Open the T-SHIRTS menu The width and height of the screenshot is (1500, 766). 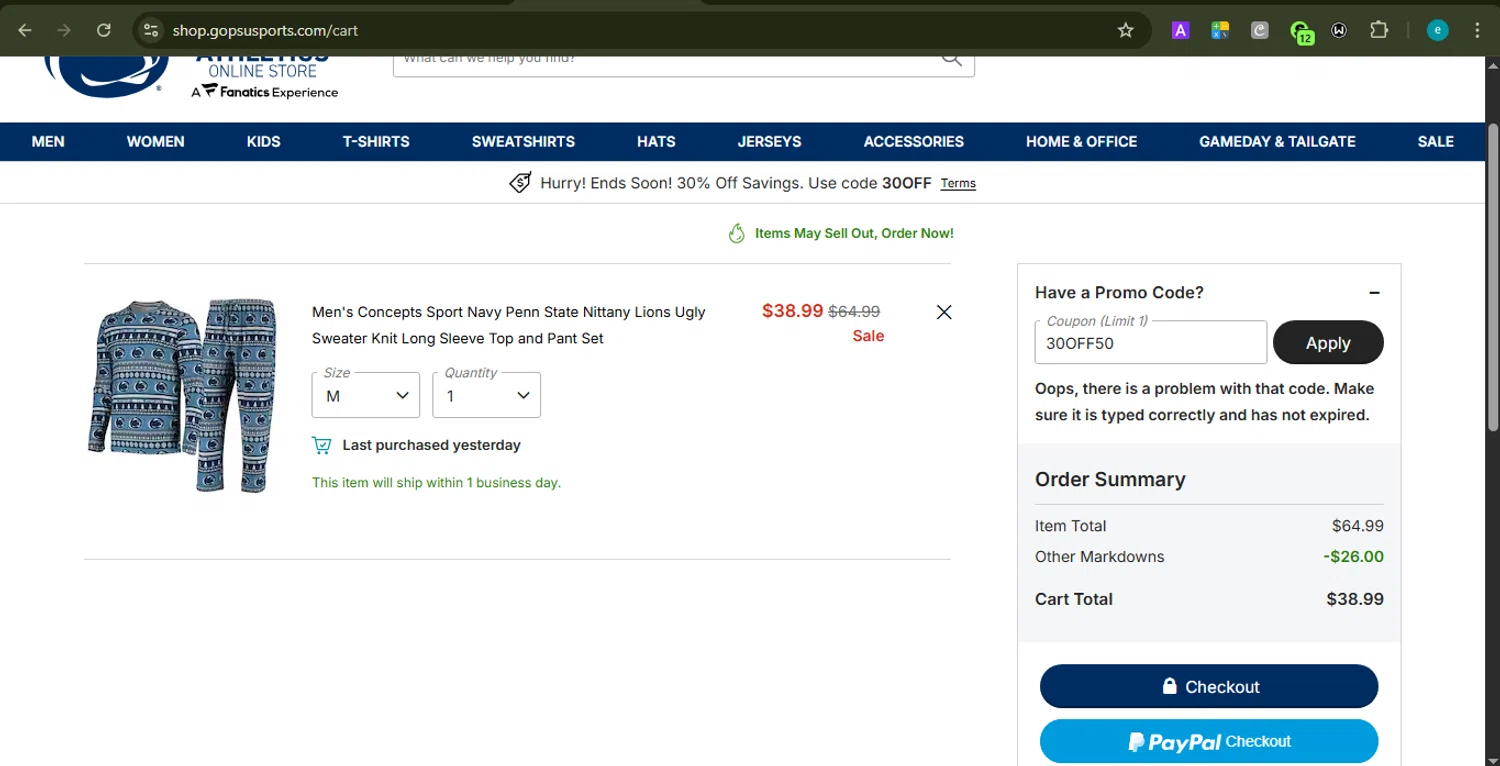click(376, 141)
